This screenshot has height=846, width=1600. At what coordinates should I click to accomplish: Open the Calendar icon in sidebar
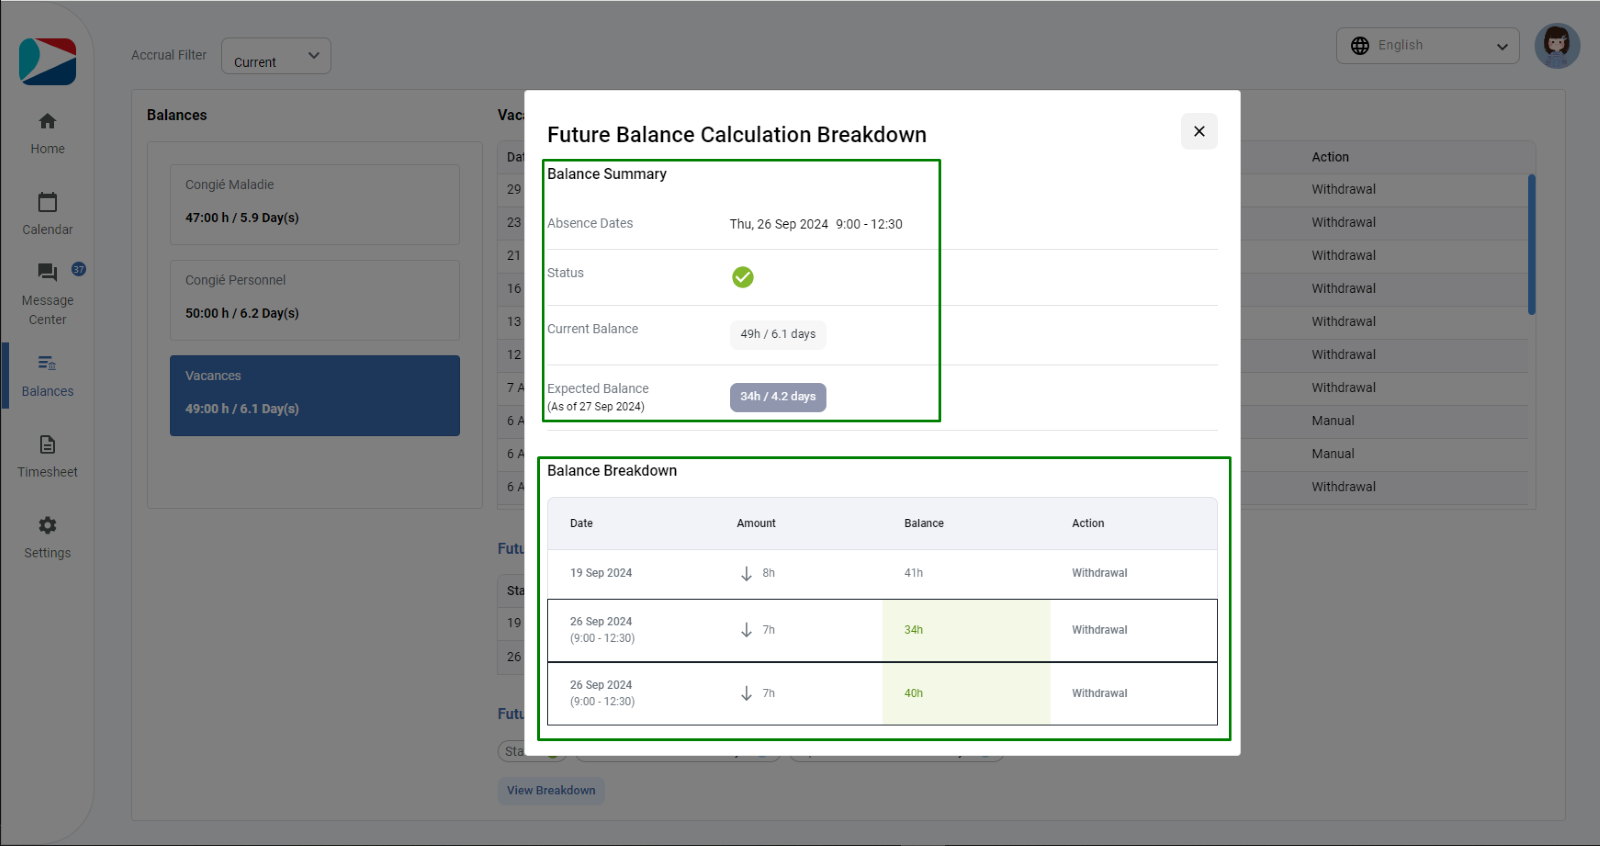(47, 202)
